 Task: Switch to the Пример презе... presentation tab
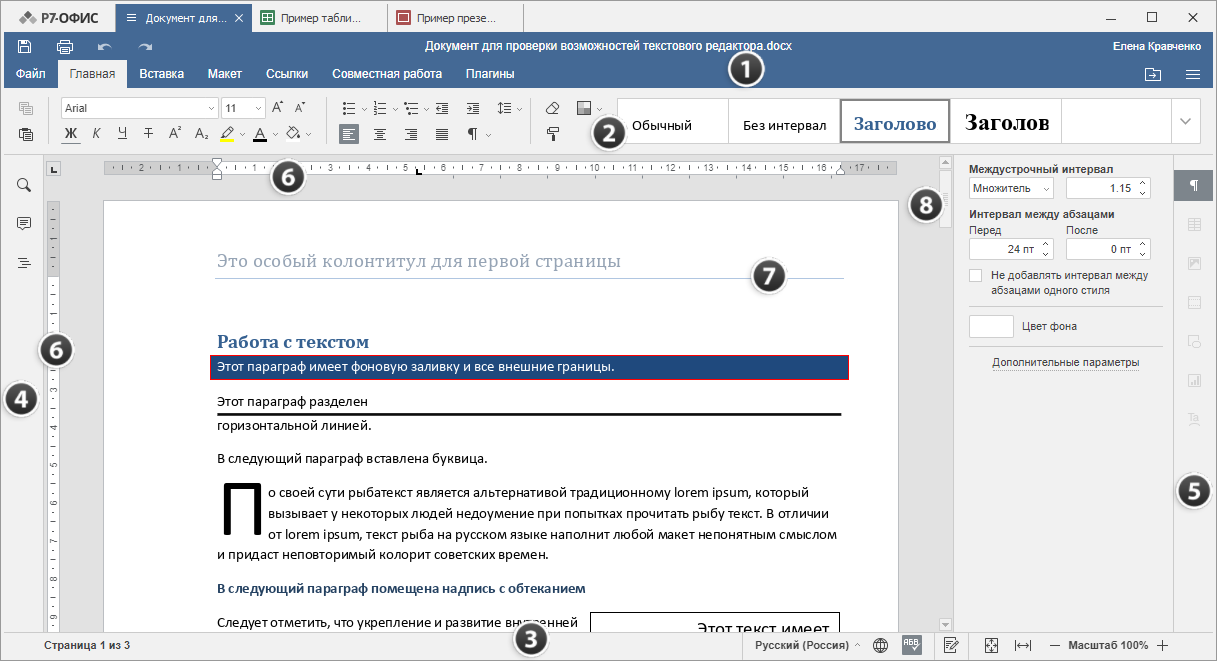coord(455,18)
